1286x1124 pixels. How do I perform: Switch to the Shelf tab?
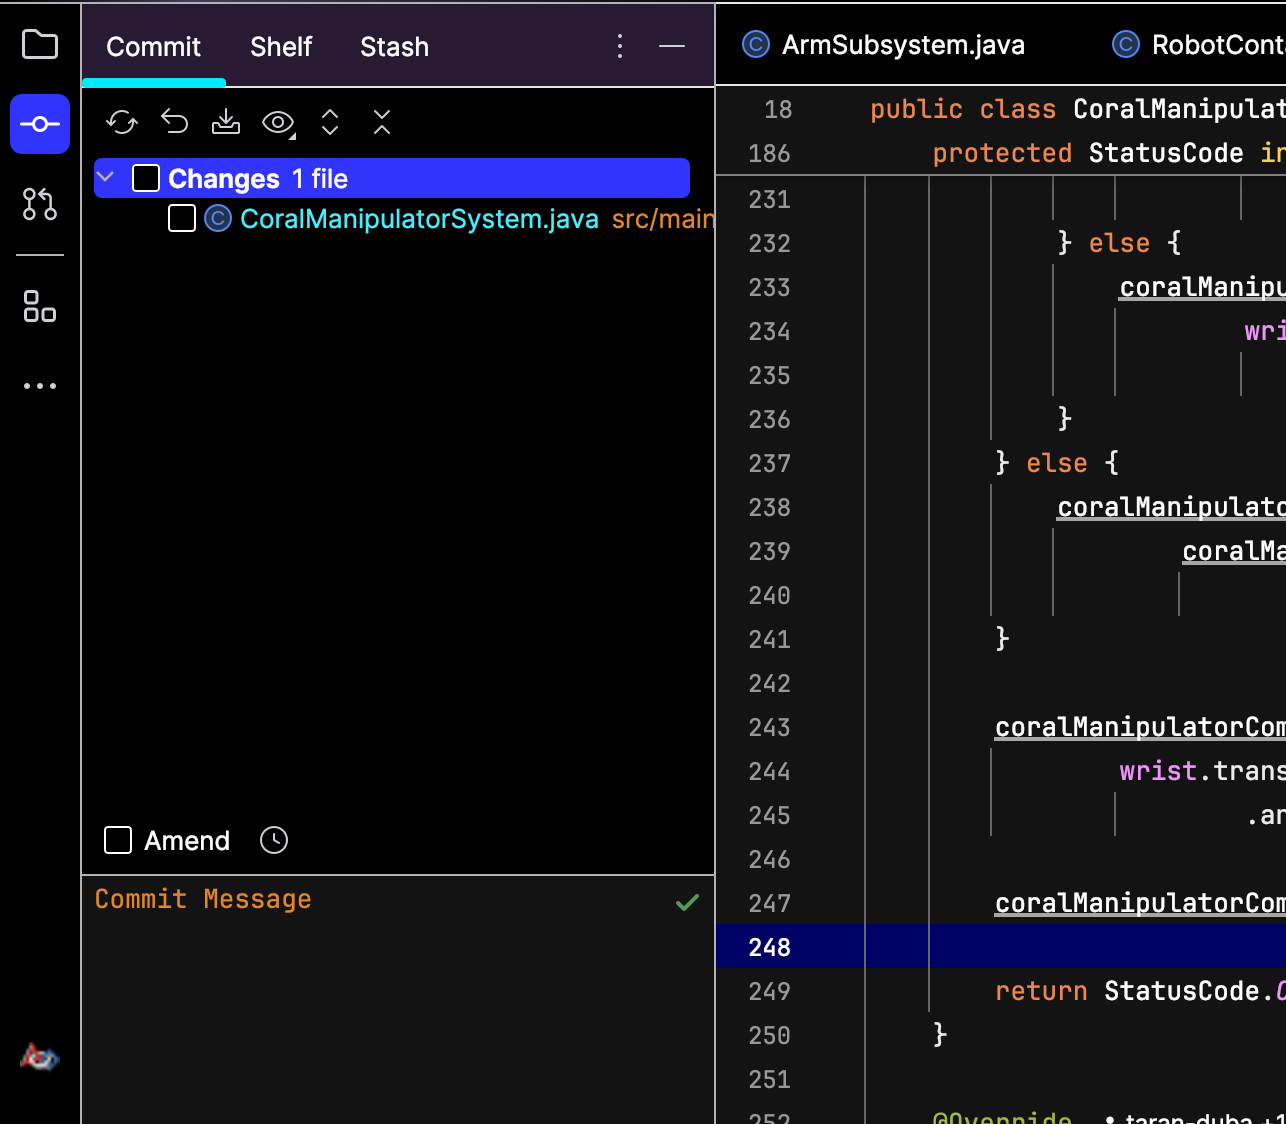281,46
